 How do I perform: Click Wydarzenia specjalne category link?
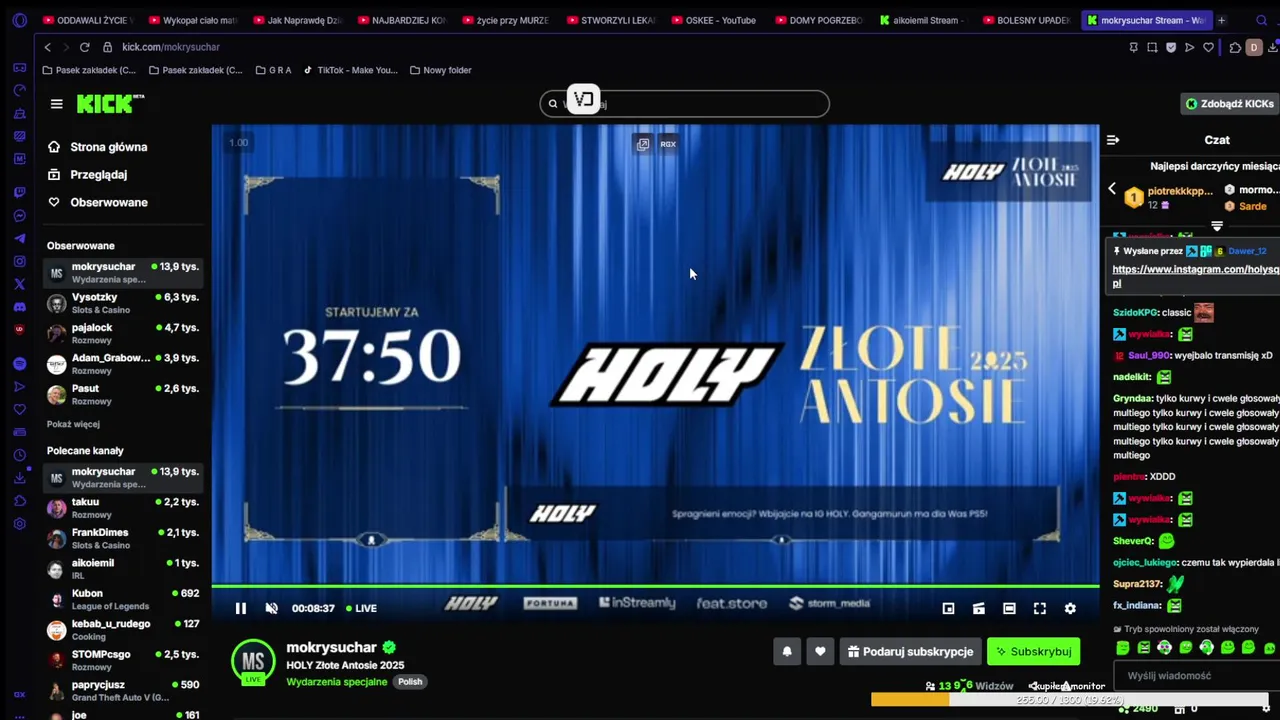click(x=336, y=682)
